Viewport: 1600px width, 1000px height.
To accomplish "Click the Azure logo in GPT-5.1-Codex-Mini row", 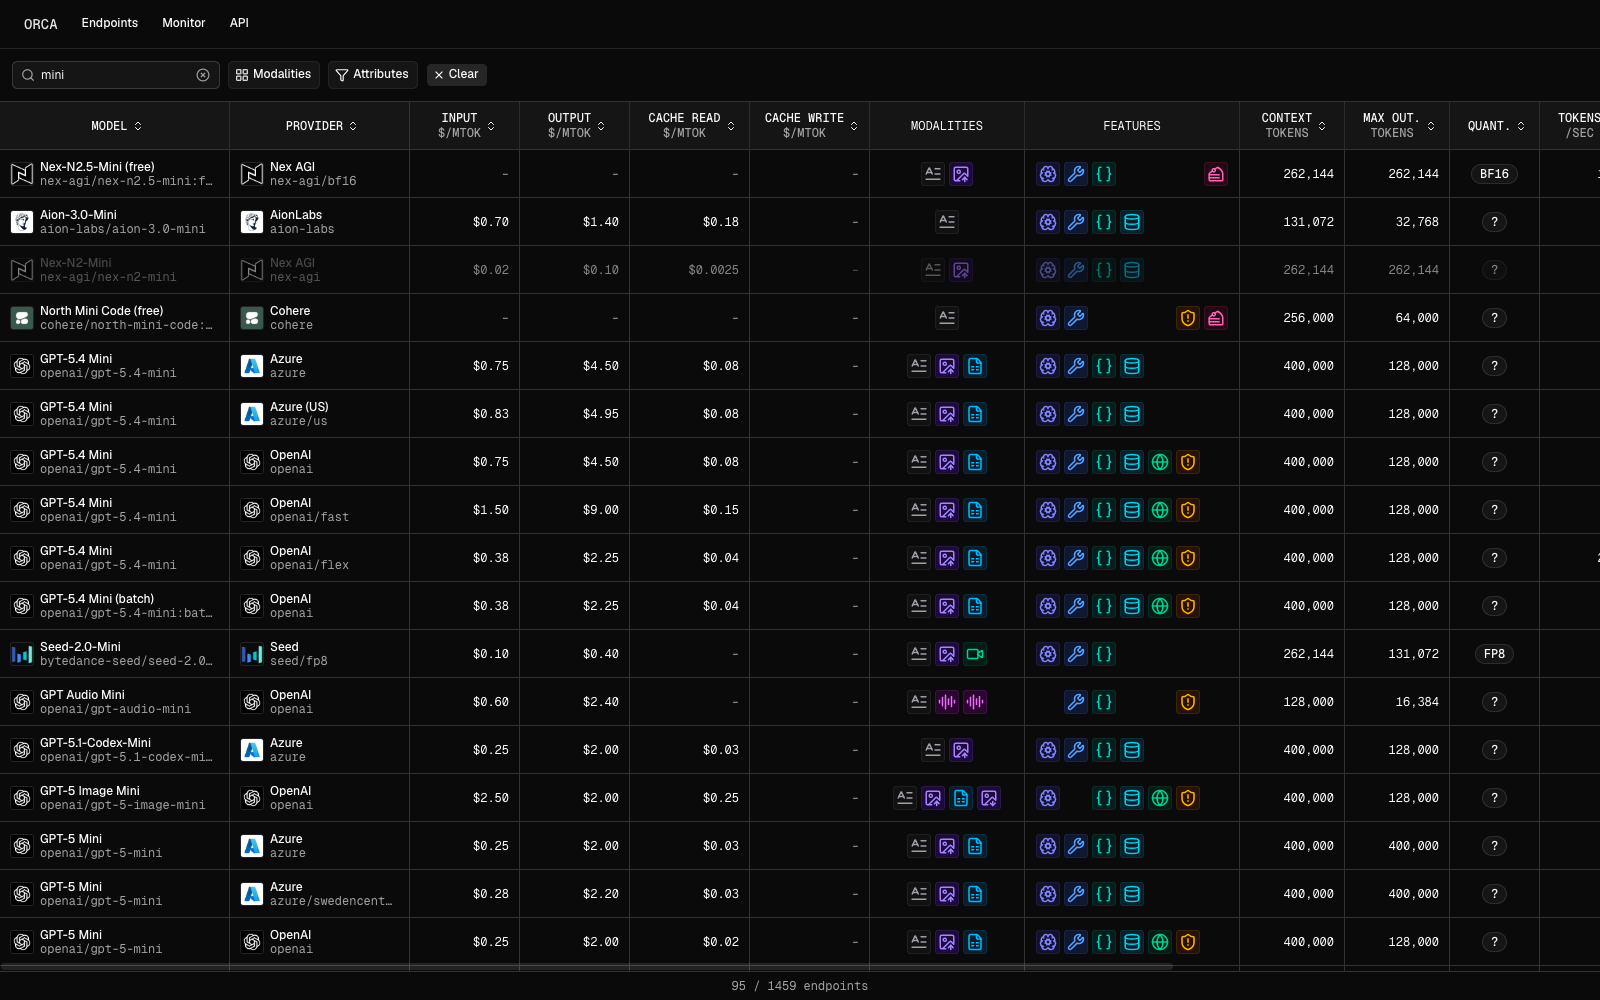I will pyautogui.click(x=252, y=750).
